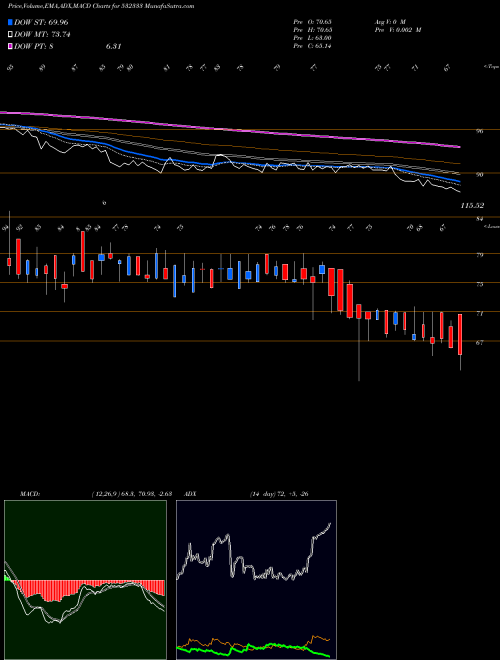Click the 84 price axis label
The image size is (500, 660).
pos(480,218)
